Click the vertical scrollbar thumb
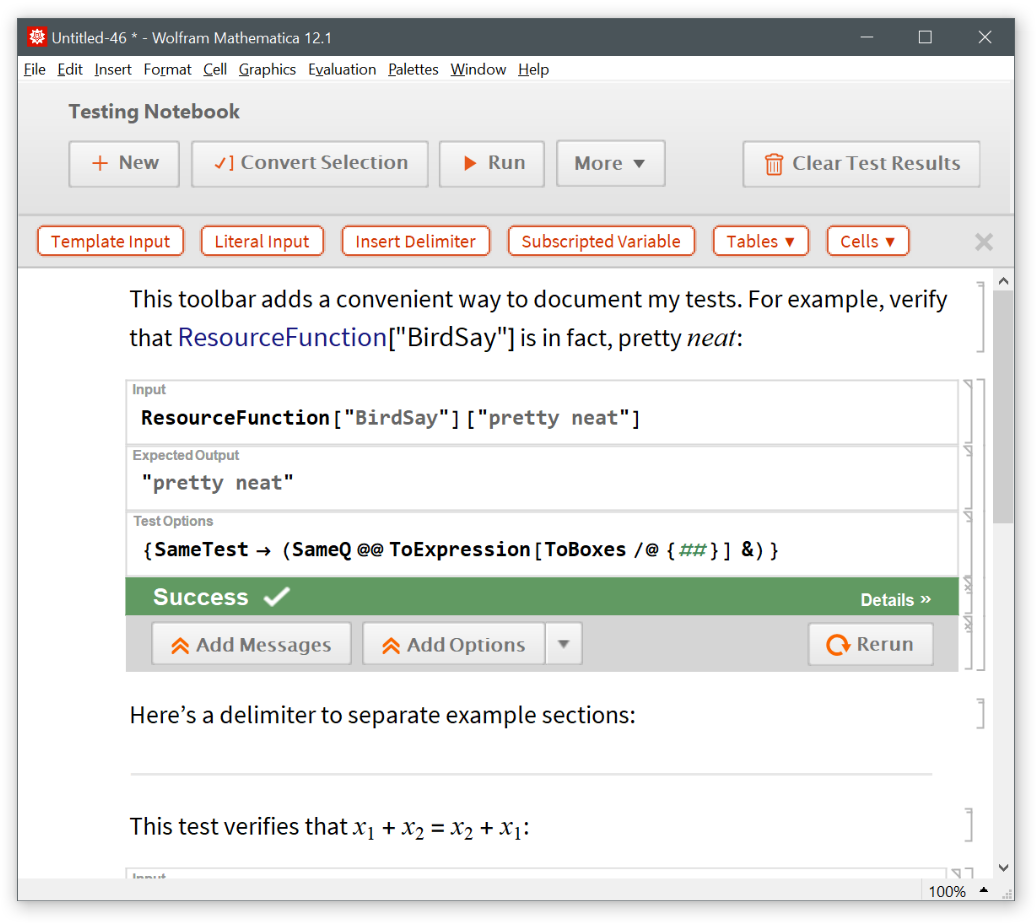The width and height of the screenshot is (1036, 924). click(1003, 400)
